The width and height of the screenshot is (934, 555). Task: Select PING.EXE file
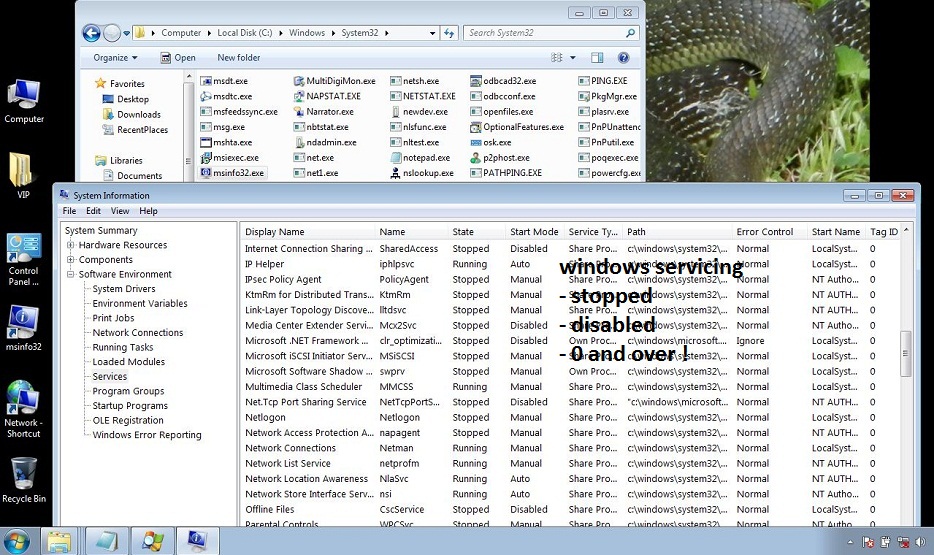pos(603,80)
